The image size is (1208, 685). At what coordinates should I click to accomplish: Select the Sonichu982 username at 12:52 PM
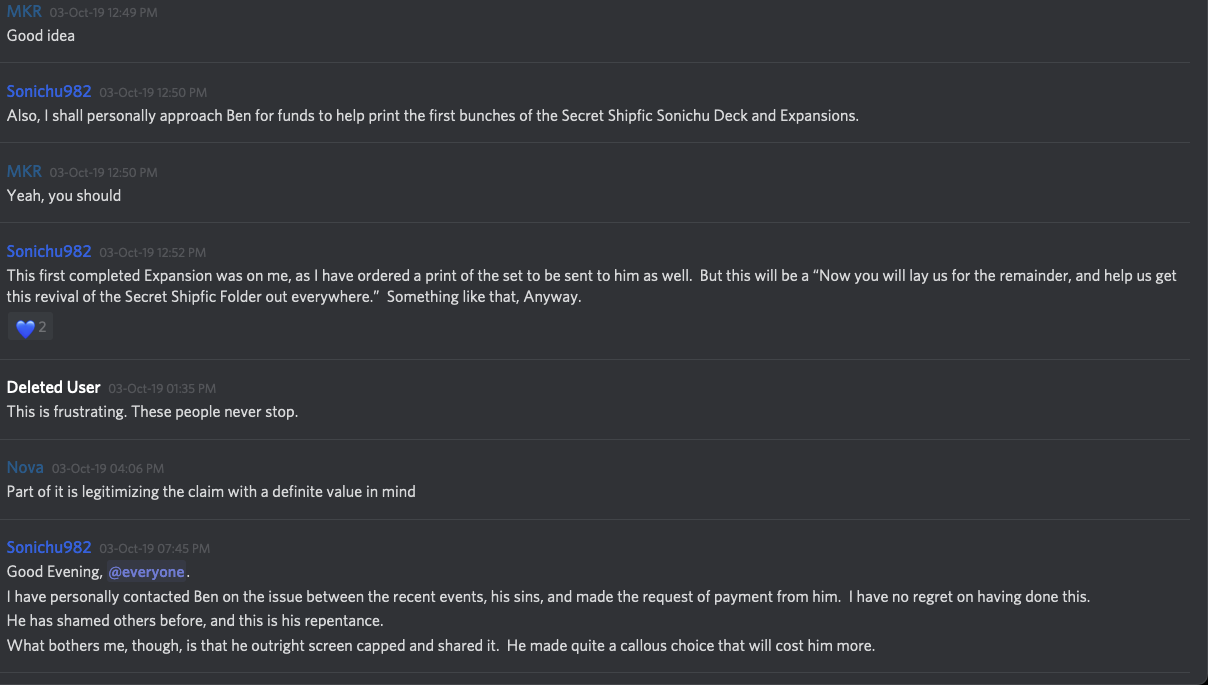[49, 251]
